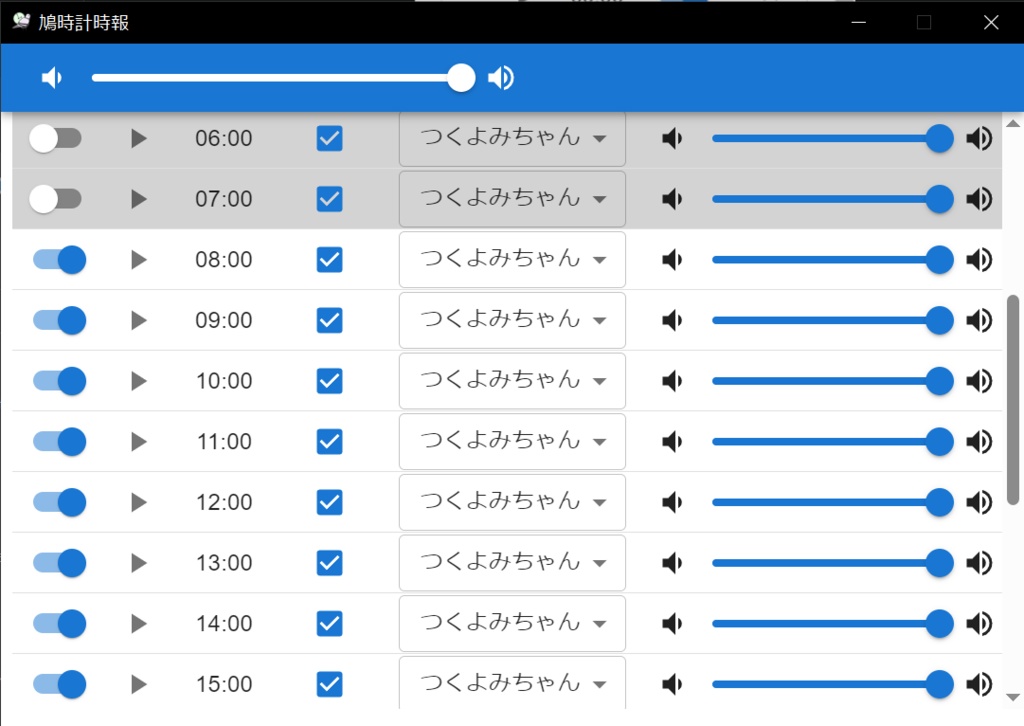Play the 07:00 chime preview

point(138,199)
